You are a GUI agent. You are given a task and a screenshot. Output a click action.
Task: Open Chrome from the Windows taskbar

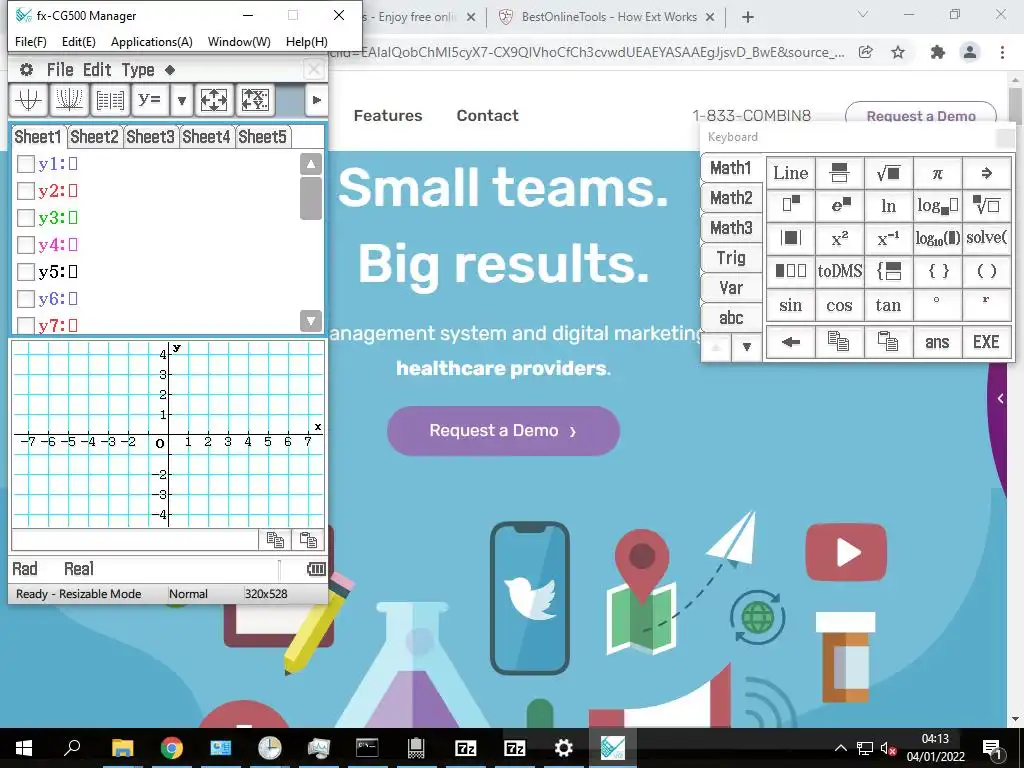pyautogui.click(x=171, y=748)
